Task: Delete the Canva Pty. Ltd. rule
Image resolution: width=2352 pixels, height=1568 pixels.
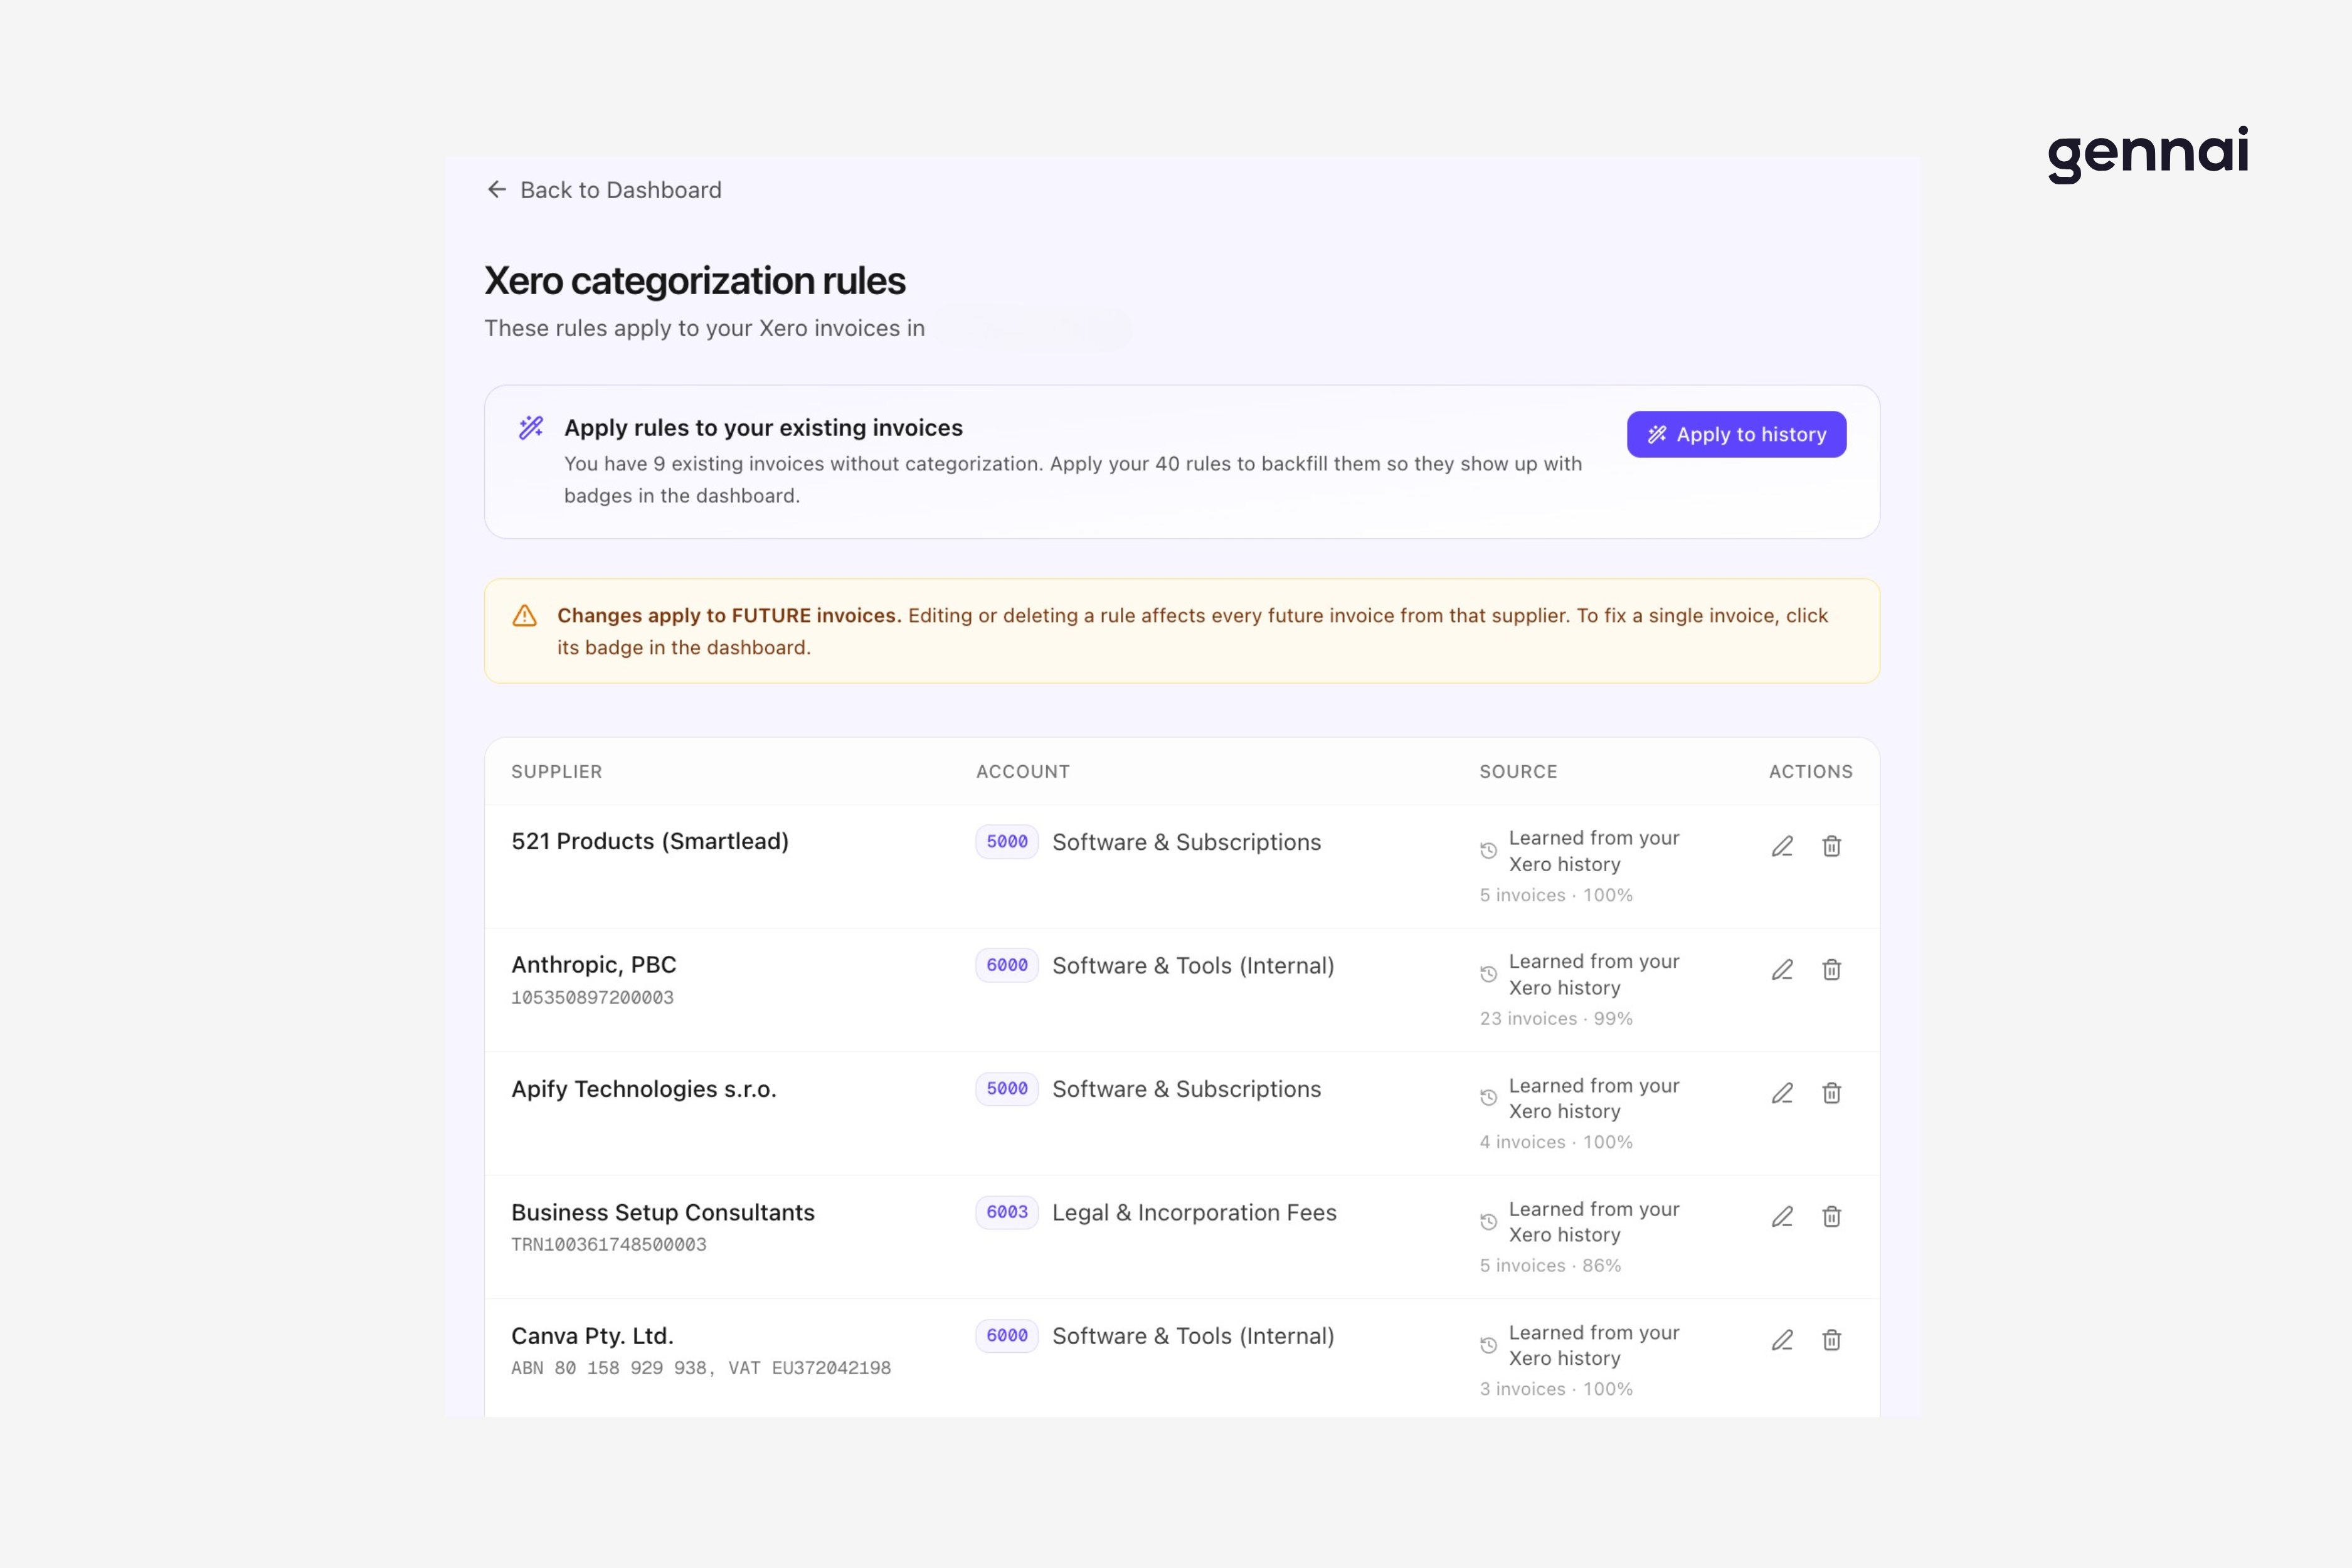Action: tap(1832, 1340)
